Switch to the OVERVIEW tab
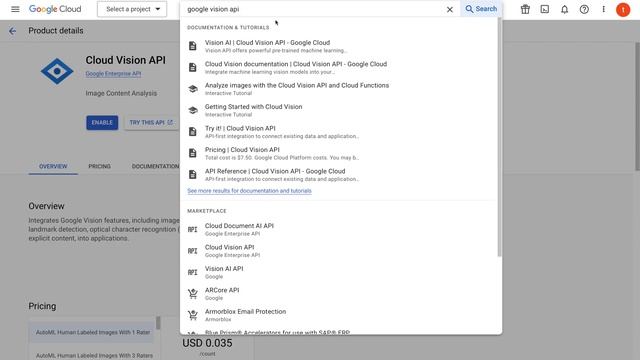 pyautogui.click(x=53, y=167)
